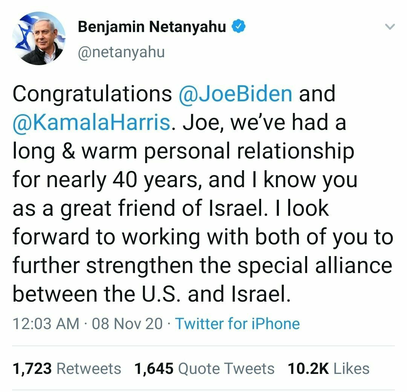The height and width of the screenshot is (392, 407).
Task: Open Benjamin Netanyahu's profile picture
Action: (39, 38)
